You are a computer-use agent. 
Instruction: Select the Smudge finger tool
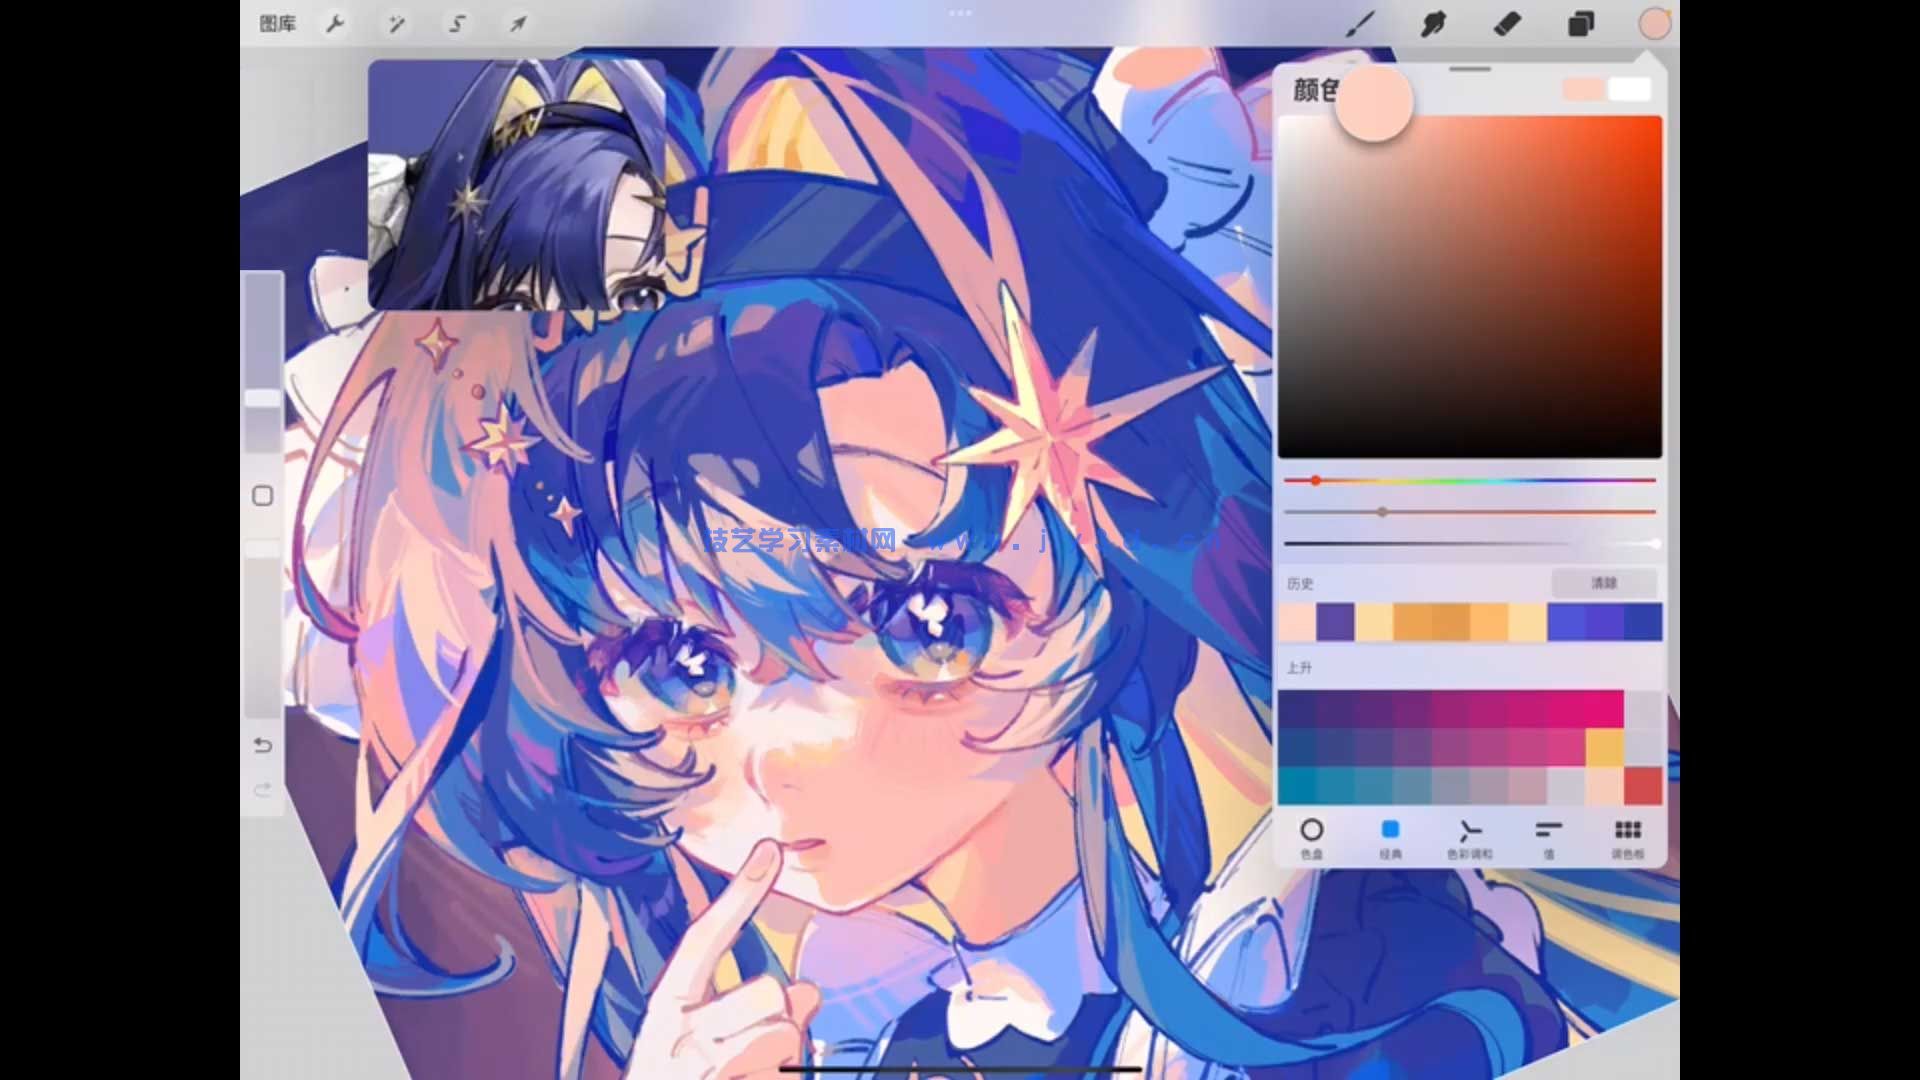(1433, 24)
